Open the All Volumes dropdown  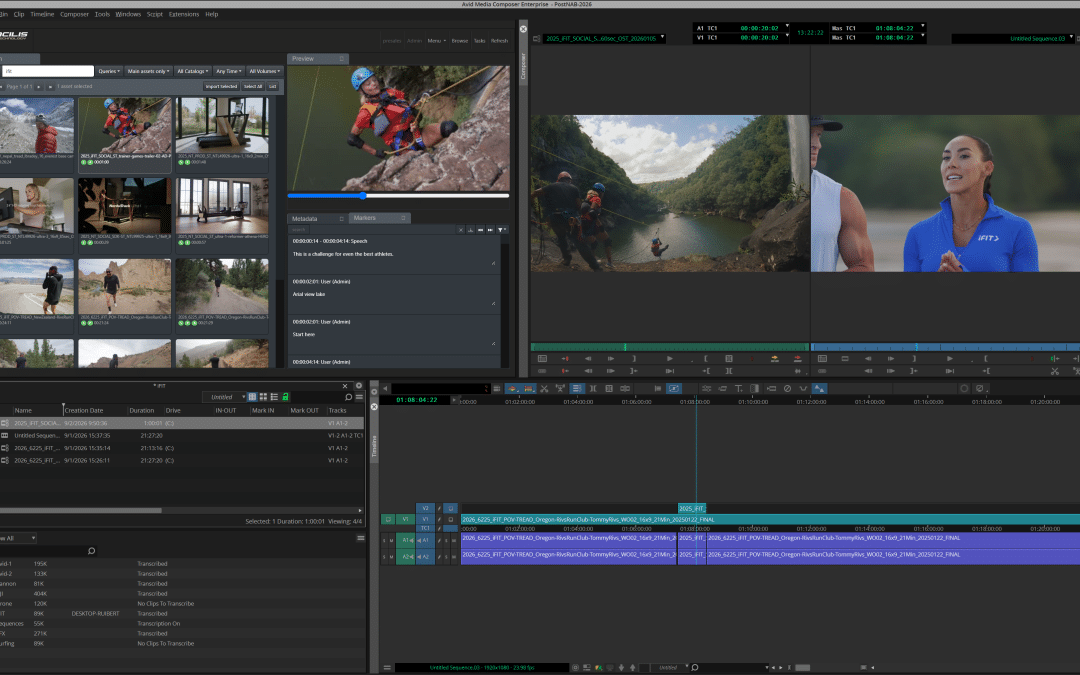point(264,71)
